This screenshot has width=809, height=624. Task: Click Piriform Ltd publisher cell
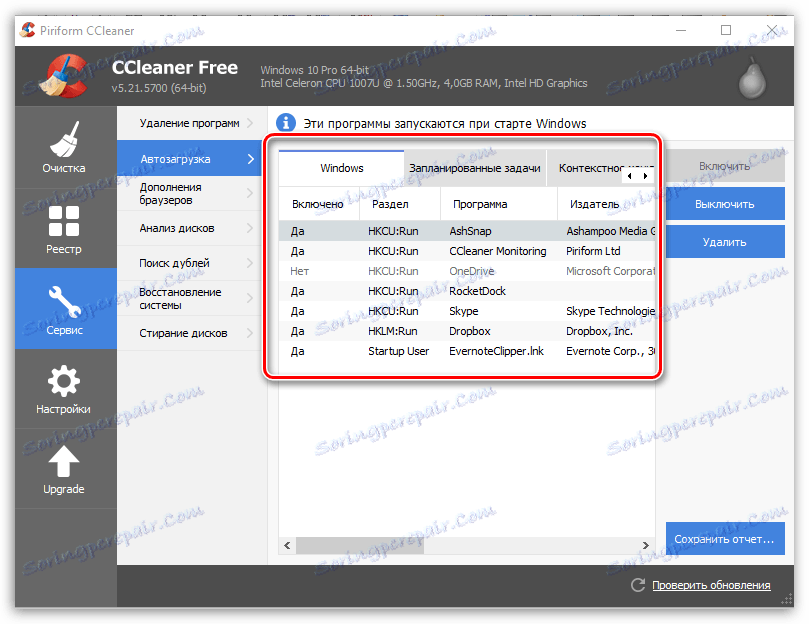click(x=593, y=251)
